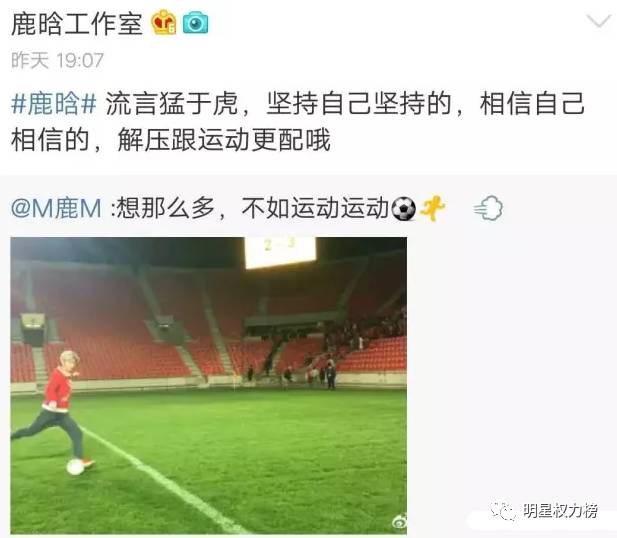Click the white soccer ball in photo
This screenshot has height=538, width=617.
pos(75,466)
